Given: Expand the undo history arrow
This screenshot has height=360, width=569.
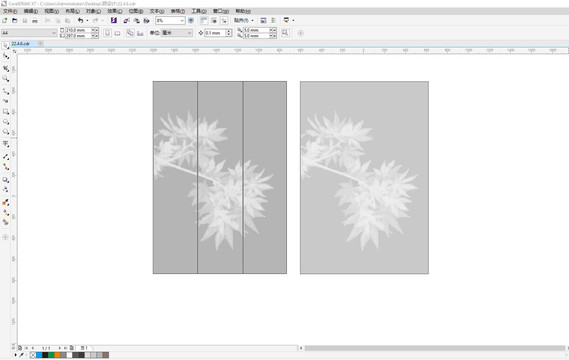Looking at the screenshot, I should coord(87,21).
